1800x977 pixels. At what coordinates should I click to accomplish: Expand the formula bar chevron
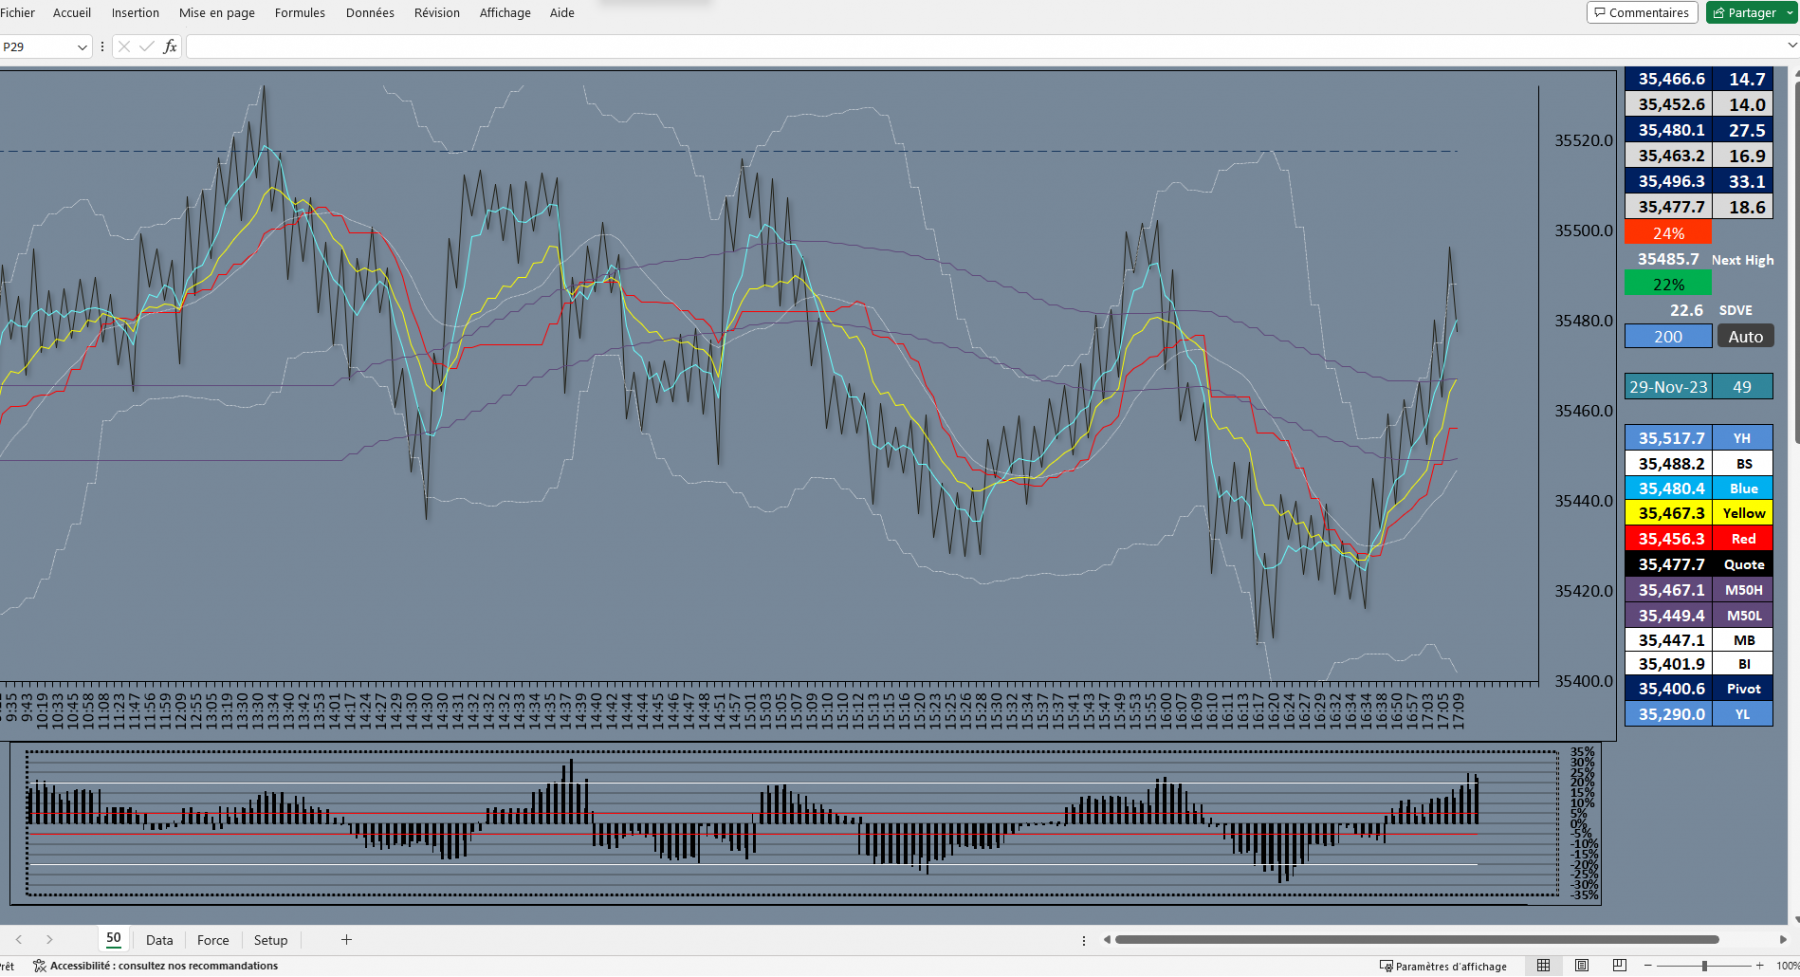tap(1792, 46)
